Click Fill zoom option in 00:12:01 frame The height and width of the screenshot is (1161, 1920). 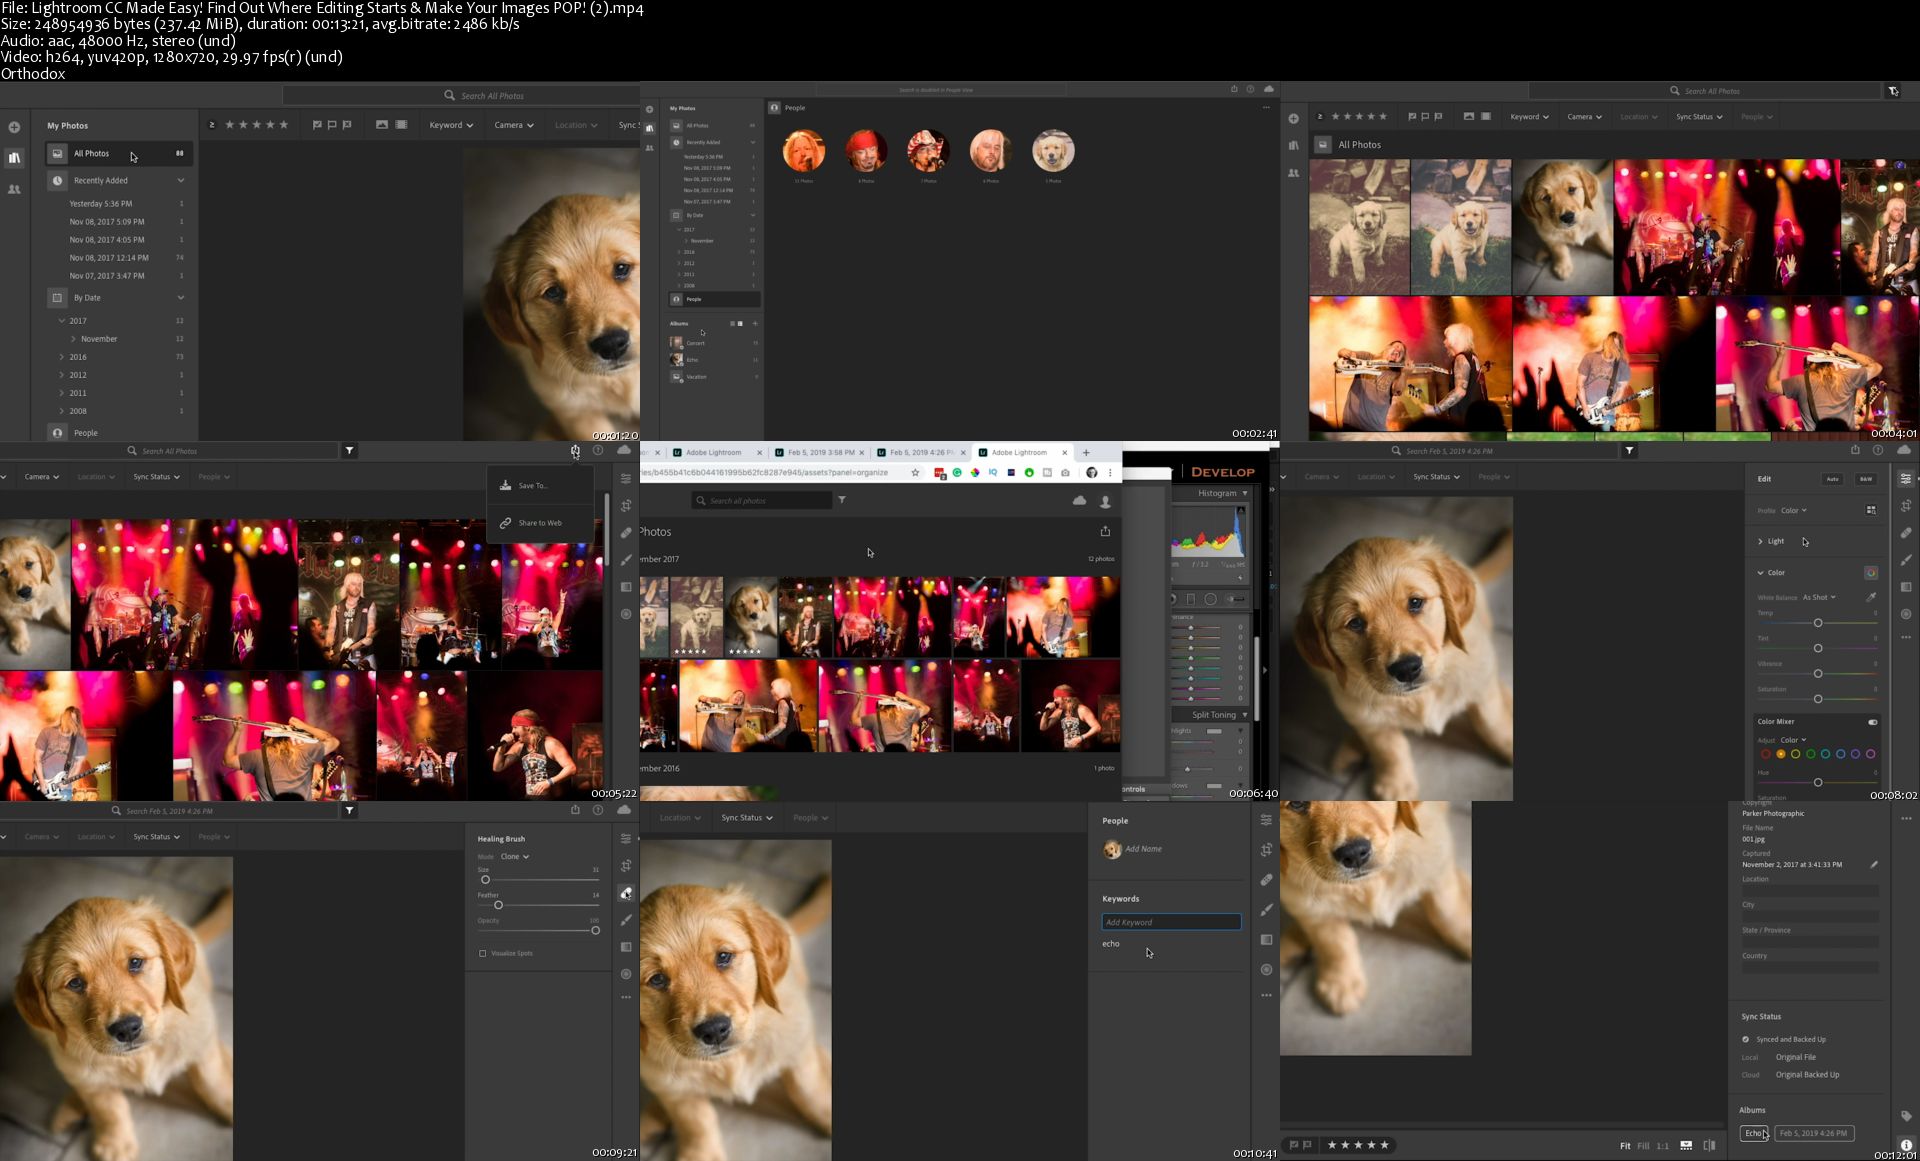(1643, 1146)
